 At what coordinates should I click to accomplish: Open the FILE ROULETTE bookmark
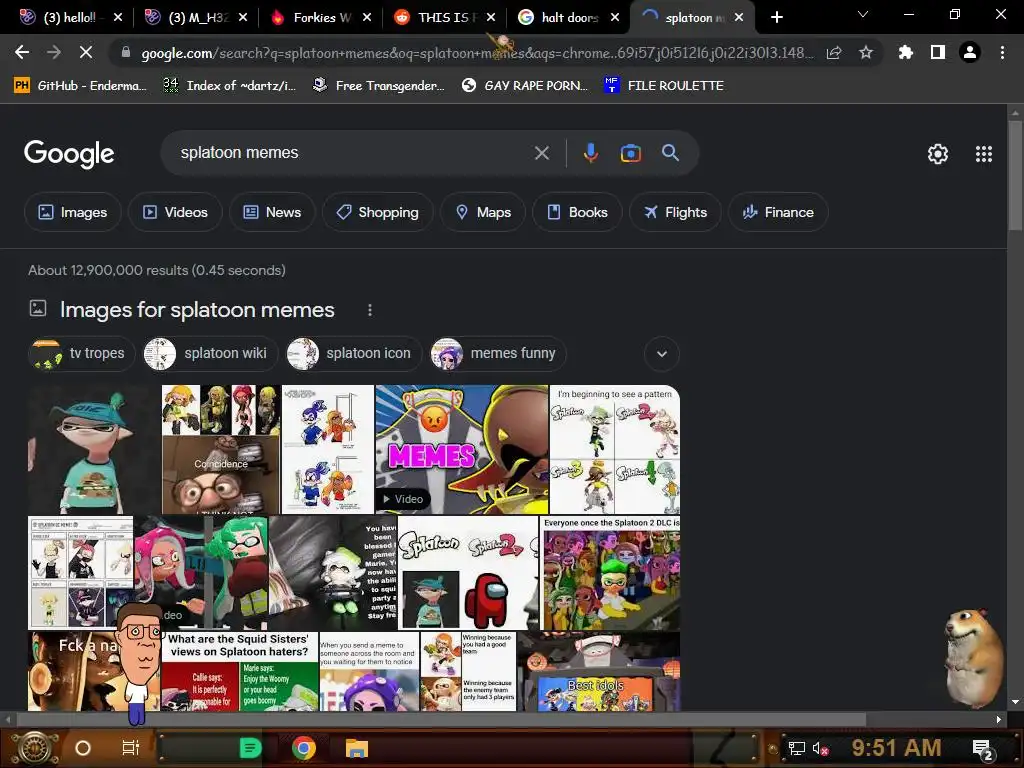coord(664,86)
